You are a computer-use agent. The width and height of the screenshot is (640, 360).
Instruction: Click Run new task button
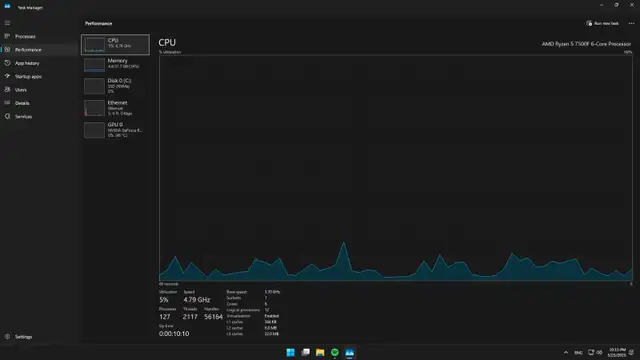602,23
